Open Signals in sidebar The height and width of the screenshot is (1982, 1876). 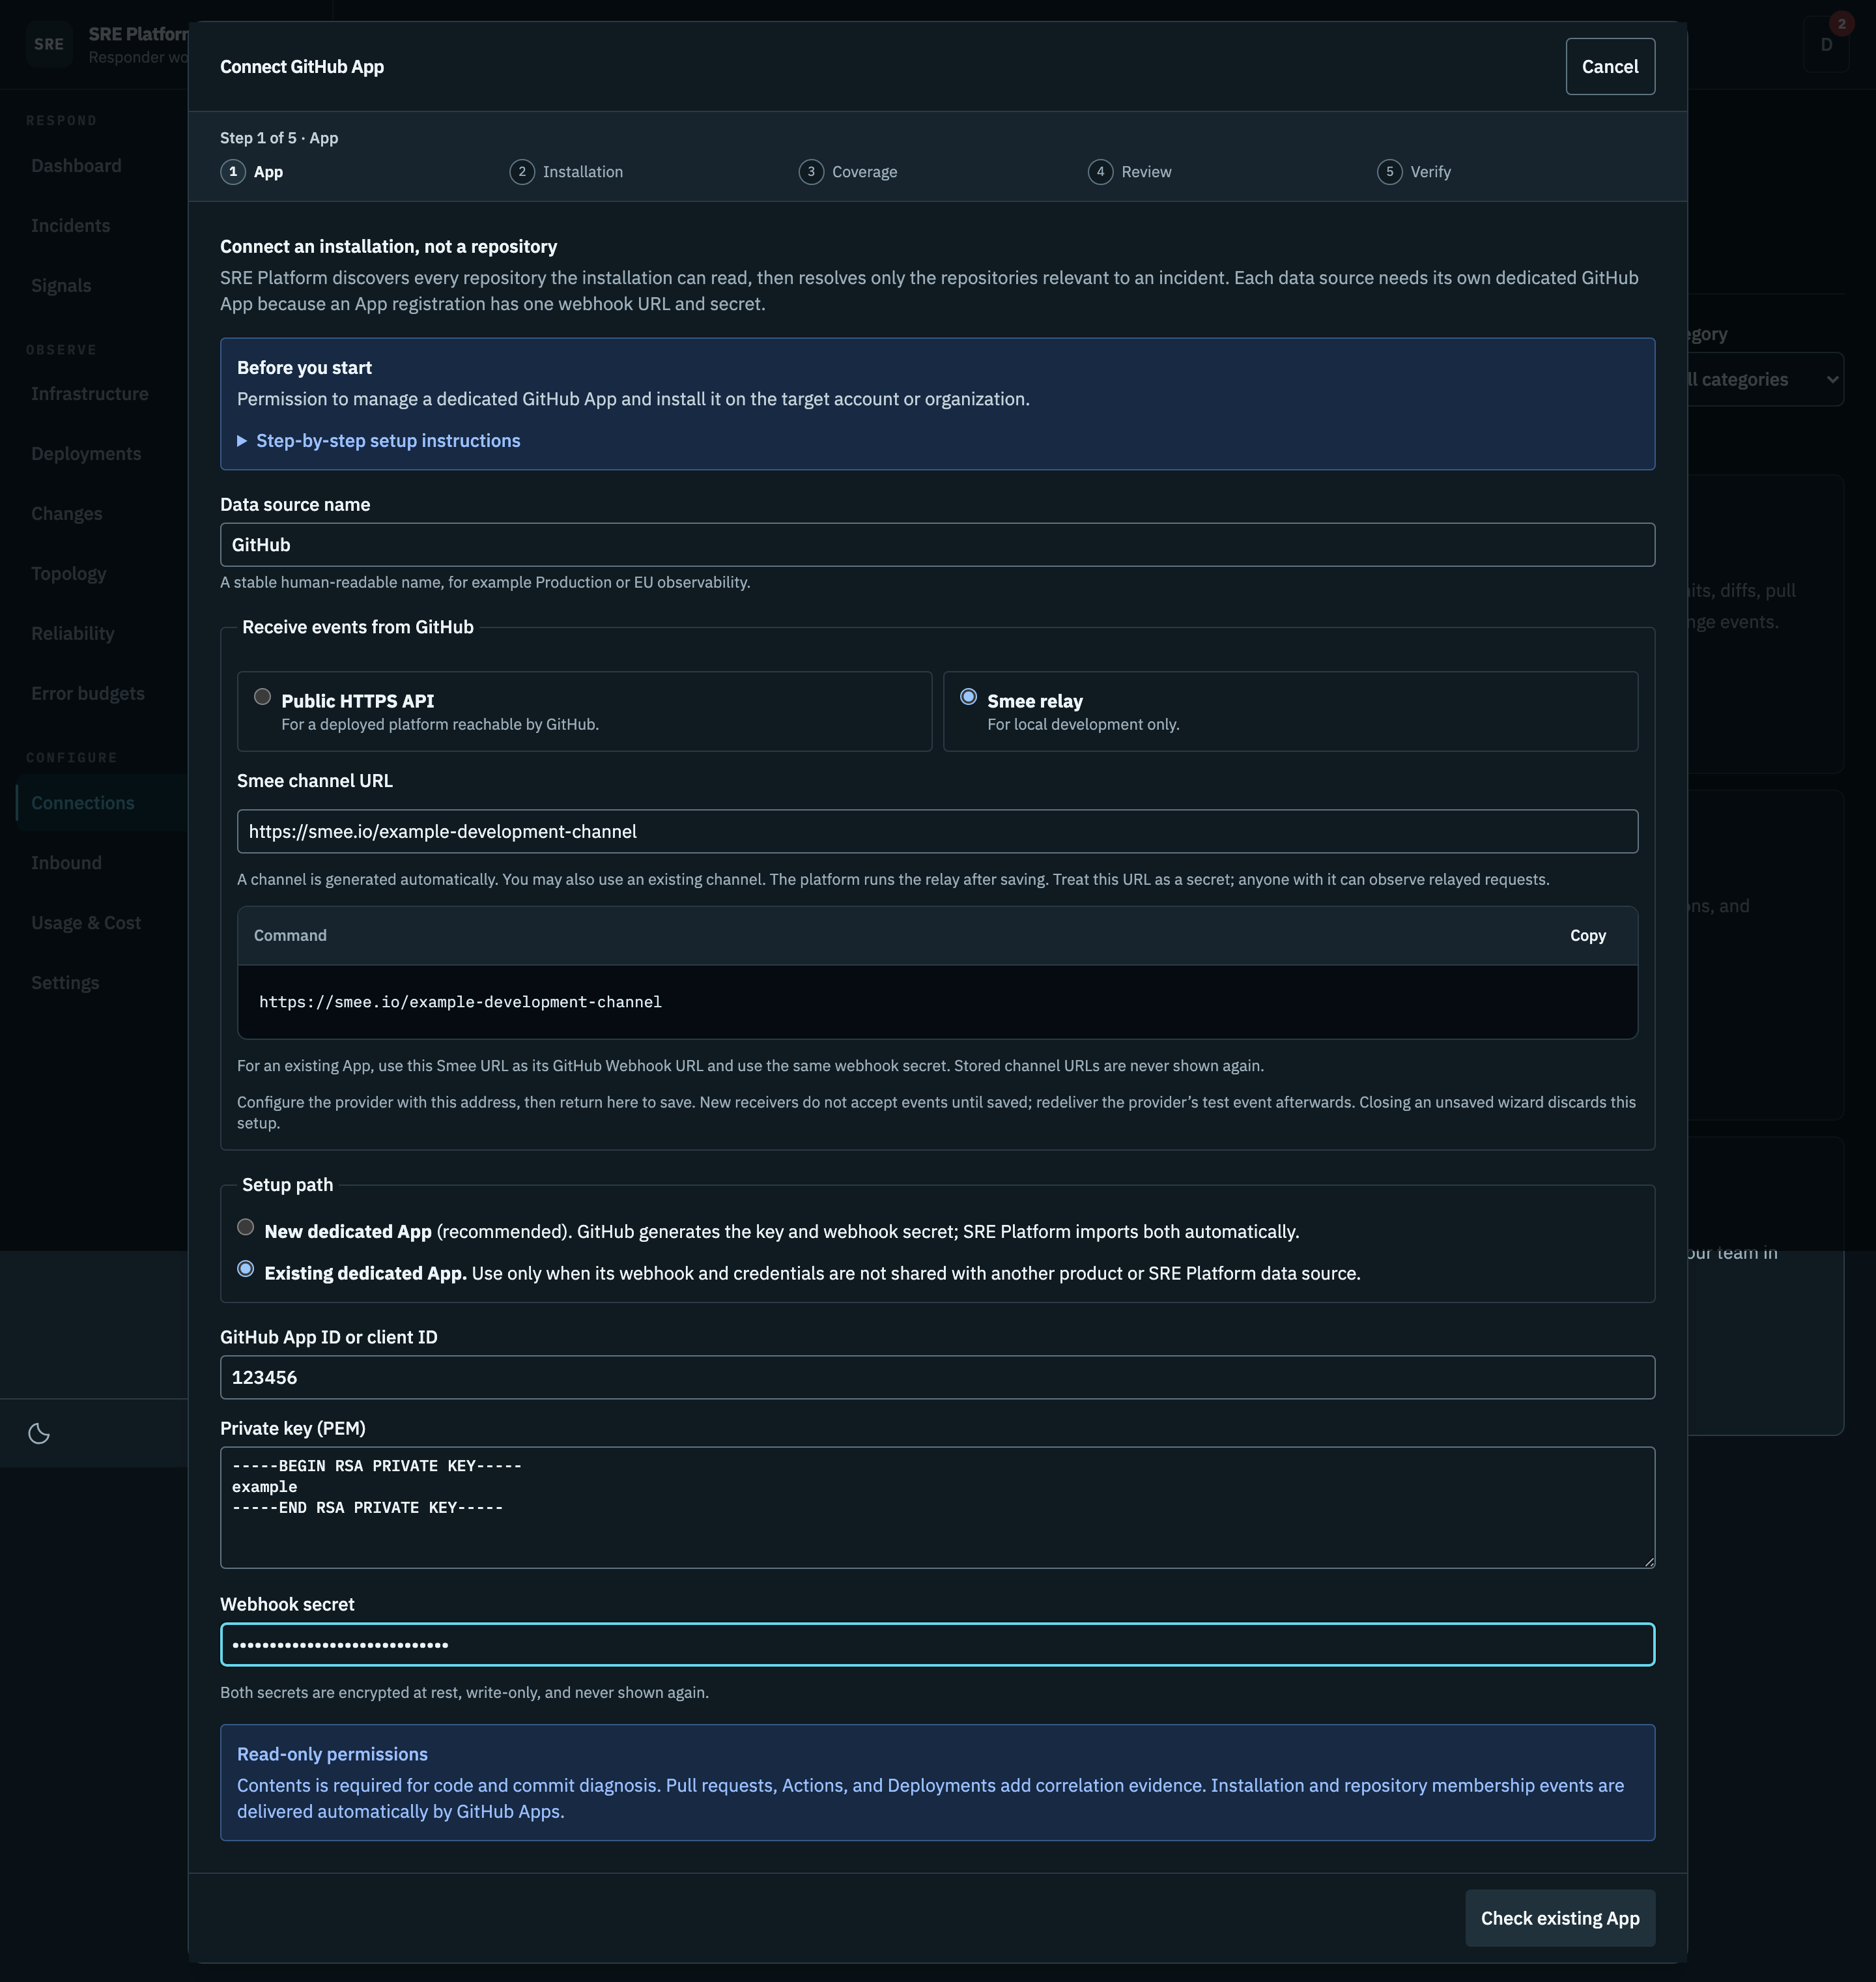click(x=61, y=286)
